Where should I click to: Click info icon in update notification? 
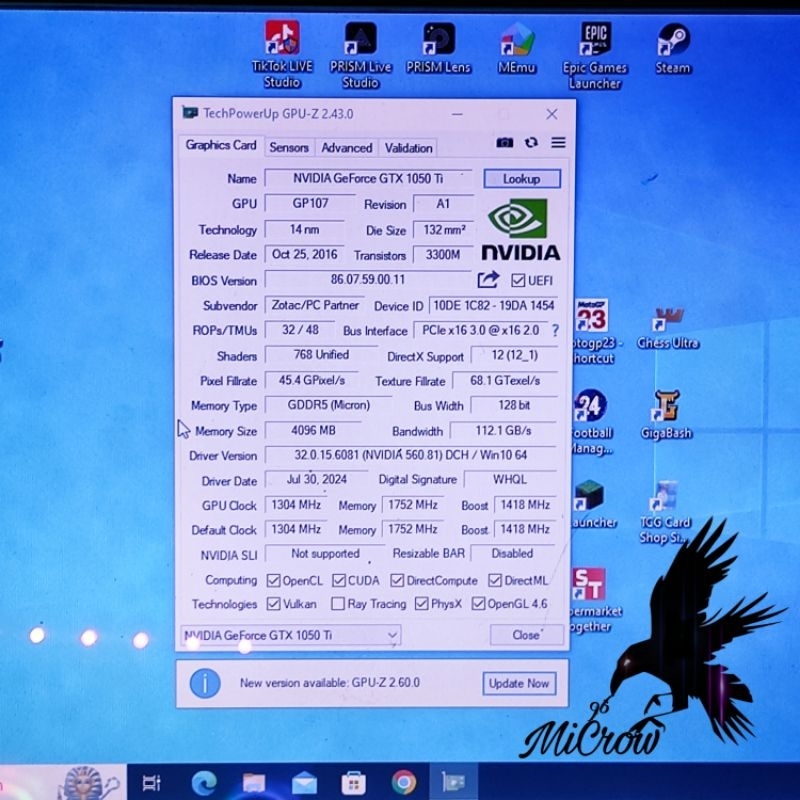[205, 683]
